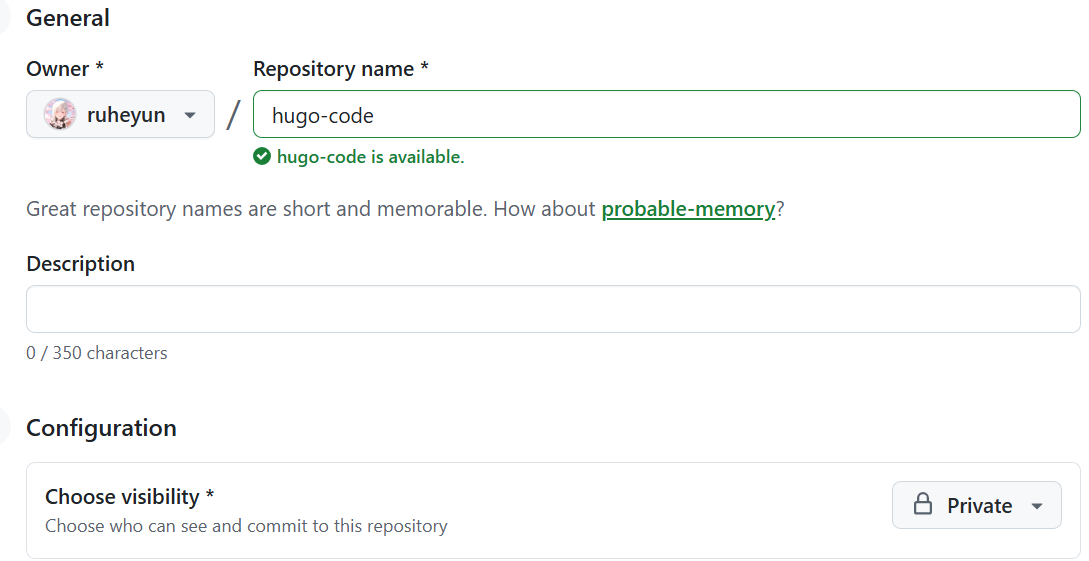The image size is (1089, 561).
Task: Click the '0 / 350 characters' counter
Action: [97, 353]
